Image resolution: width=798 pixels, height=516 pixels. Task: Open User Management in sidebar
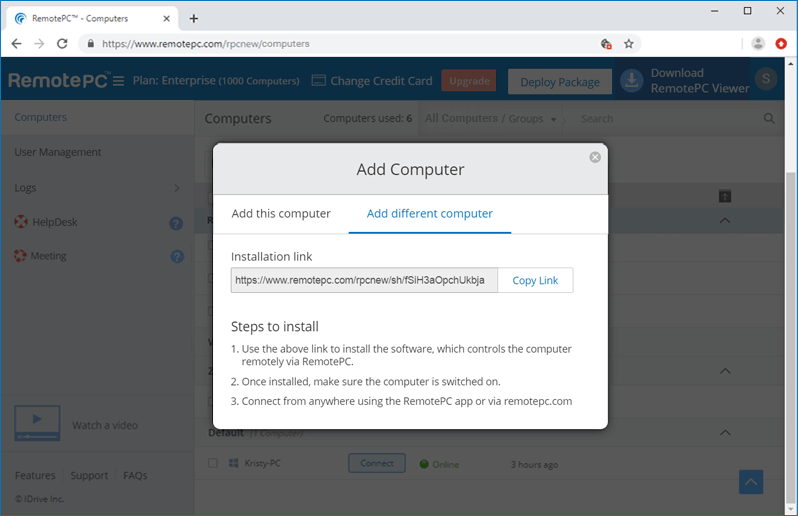pyautogui.click(x=58, y=152)
